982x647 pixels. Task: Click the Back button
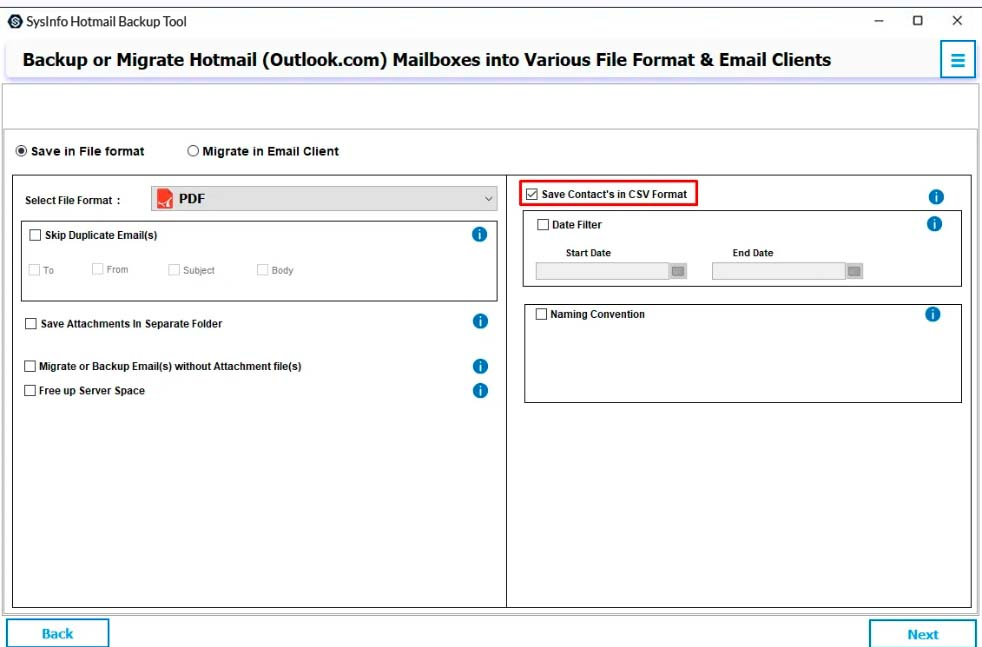[58, 633]
